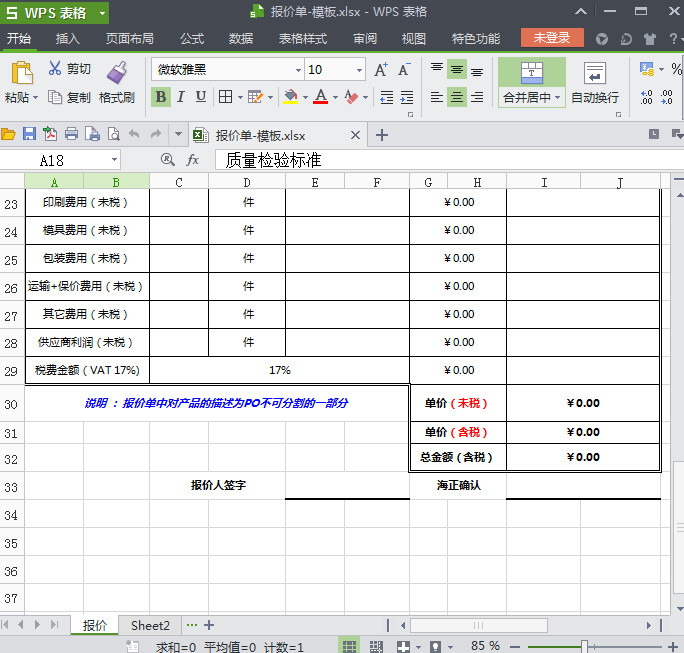Open the WPS 表格 application menu arrow
684x653 pixels.
click(102, 13)
